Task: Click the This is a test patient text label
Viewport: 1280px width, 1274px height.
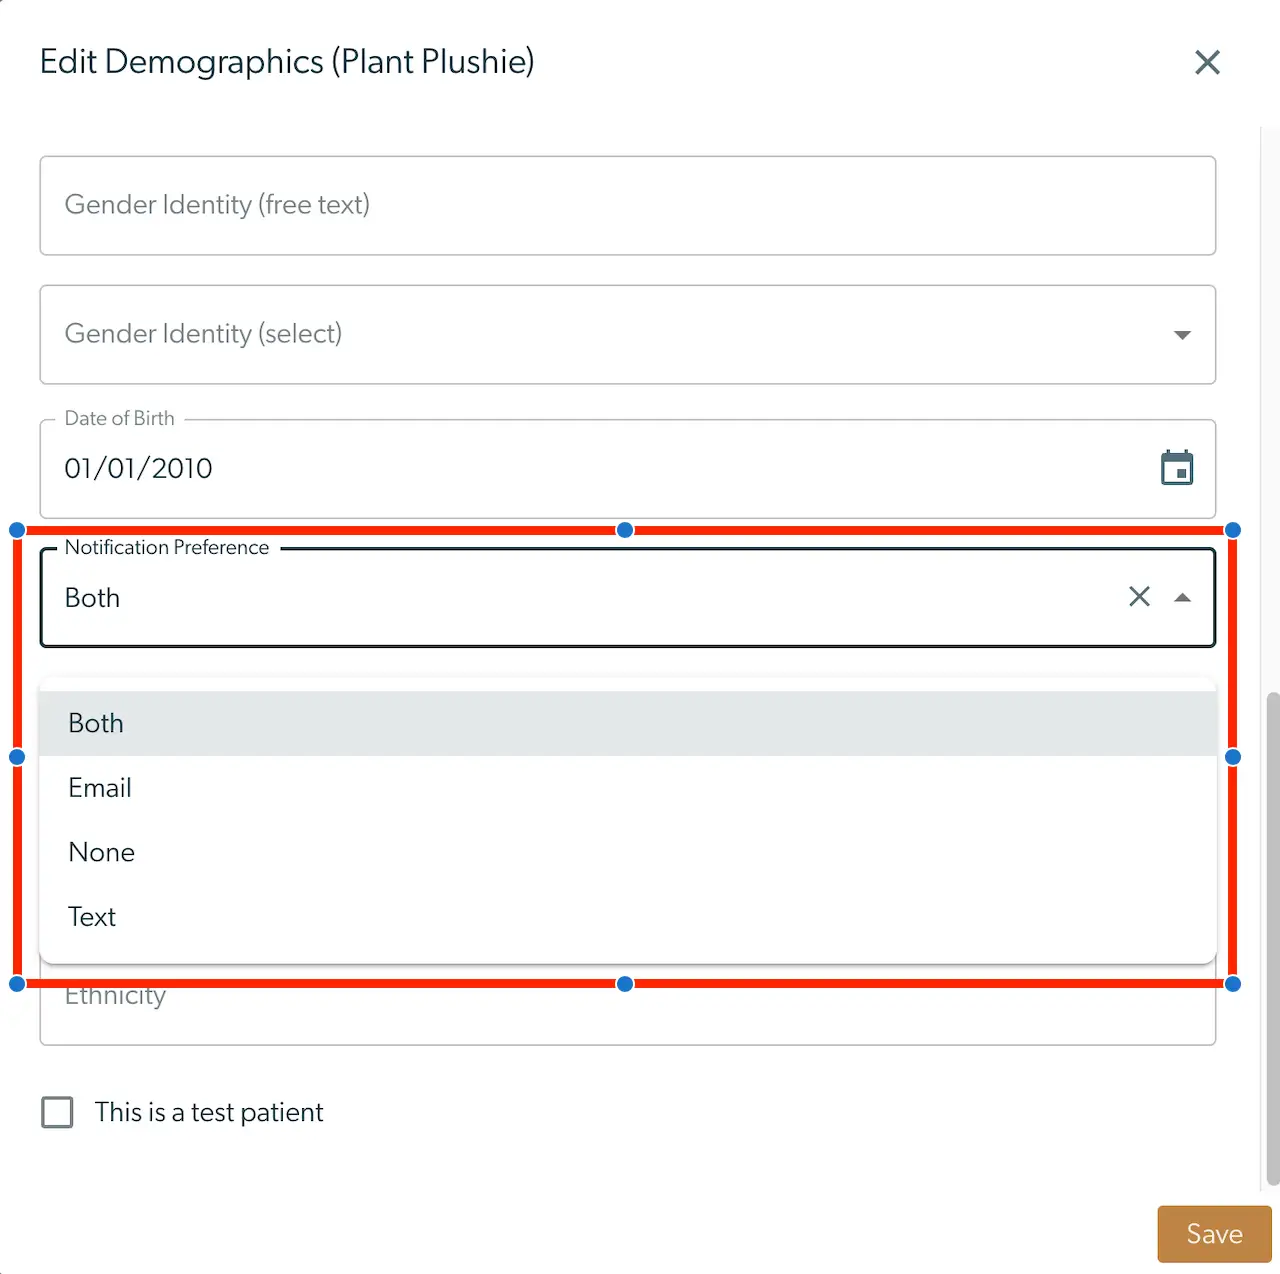Action: [209, 1112]
